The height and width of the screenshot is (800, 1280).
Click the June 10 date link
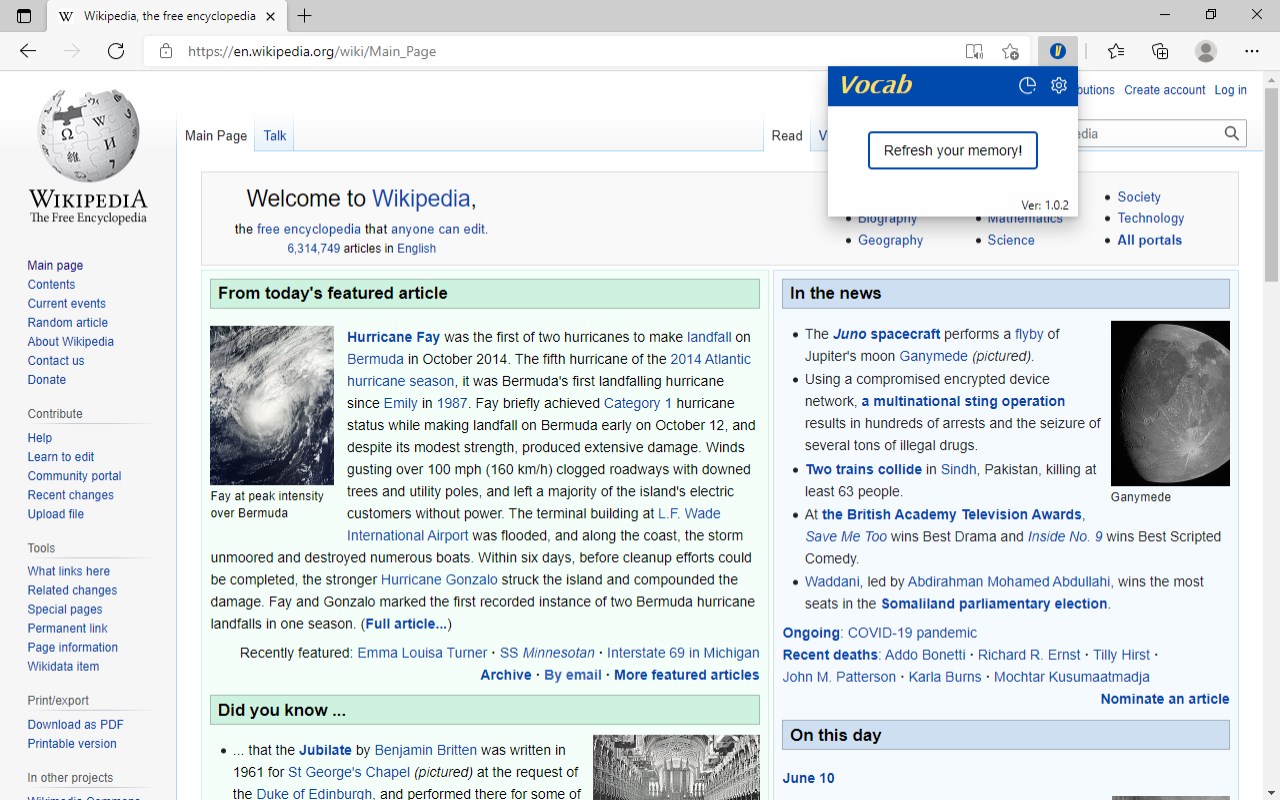pyautogui.click(x=808, y=778)
